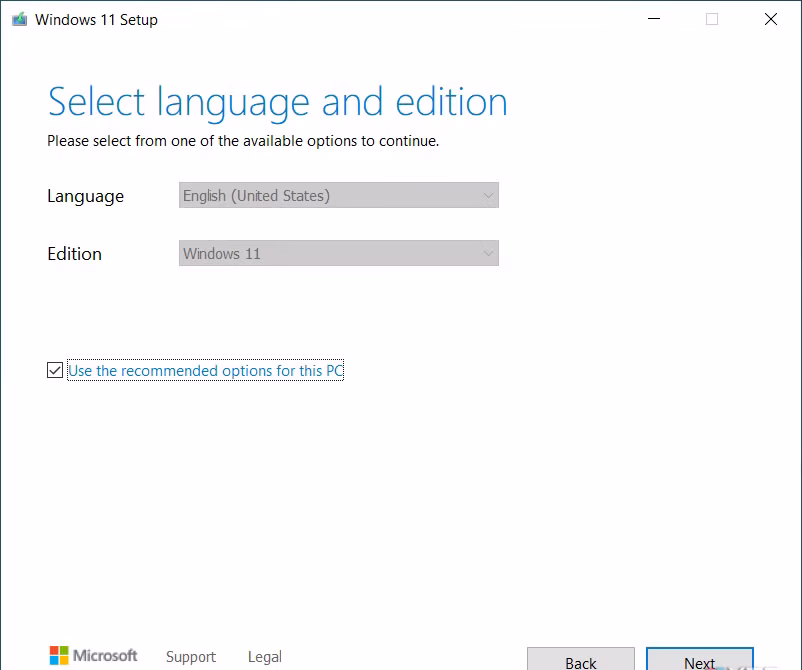
Task: Click the 'Language' field label
Action: coord(85,196)
